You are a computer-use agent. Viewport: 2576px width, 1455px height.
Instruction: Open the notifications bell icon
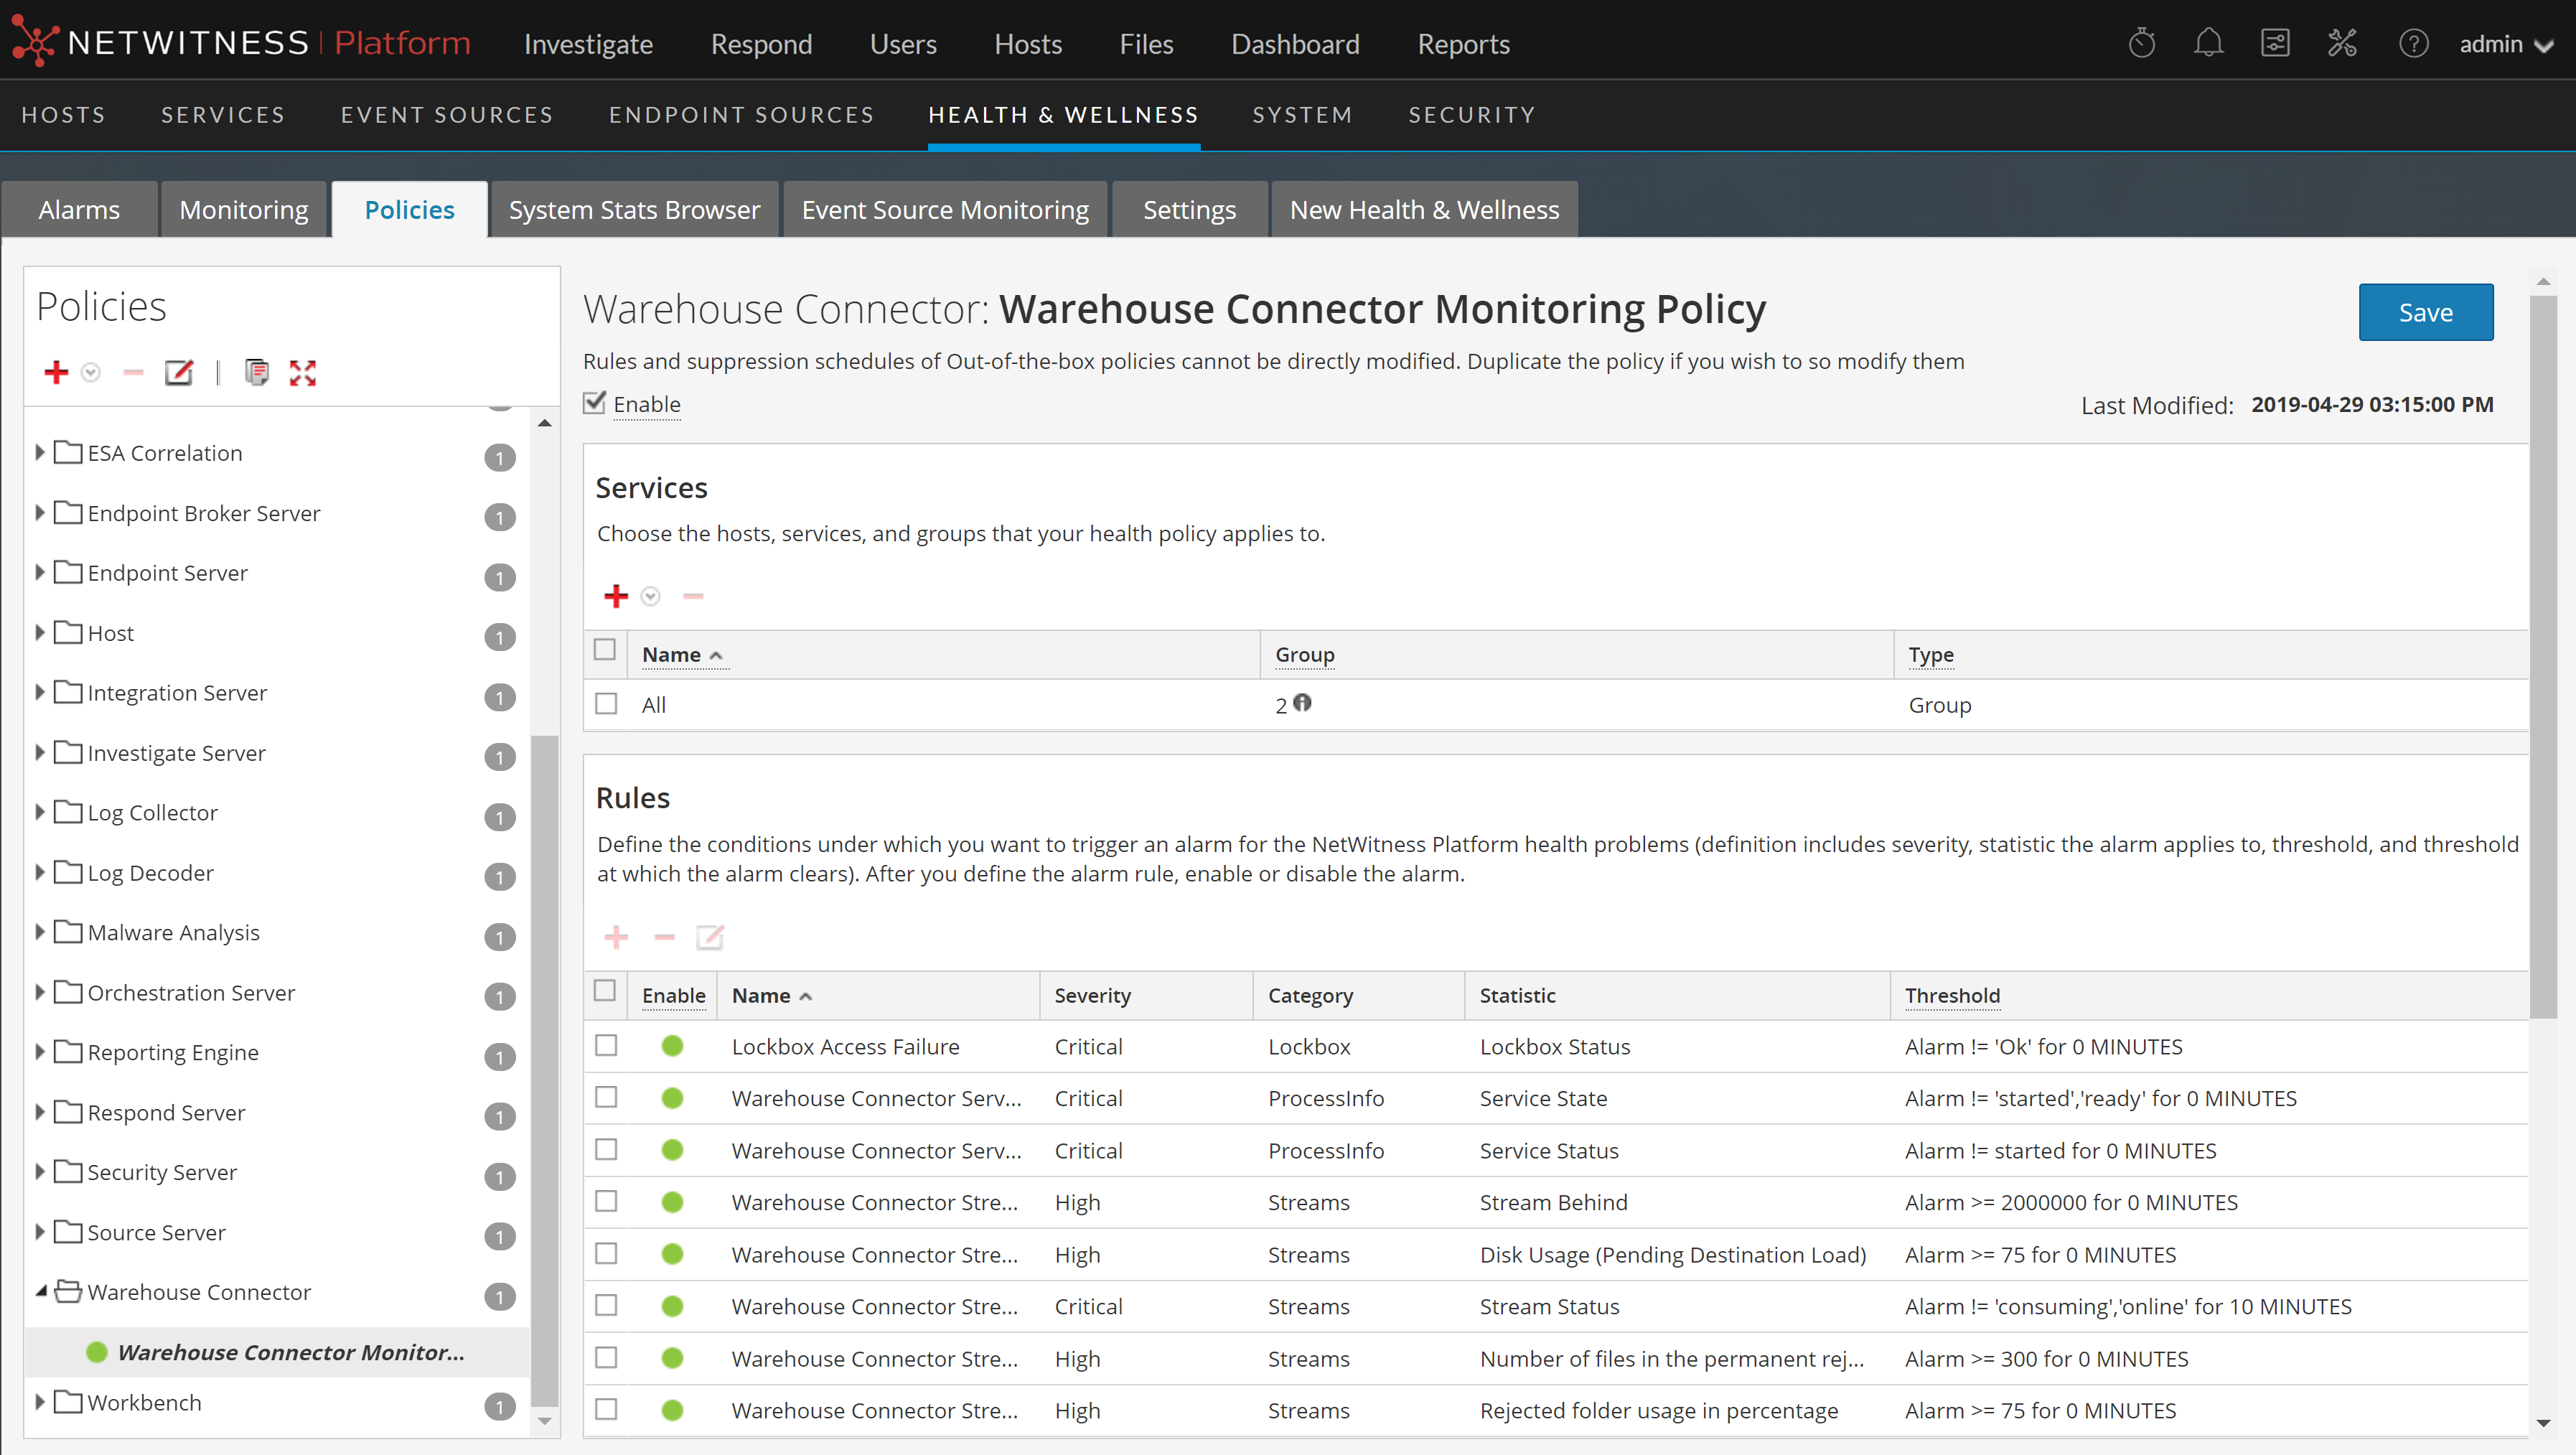2208,44
